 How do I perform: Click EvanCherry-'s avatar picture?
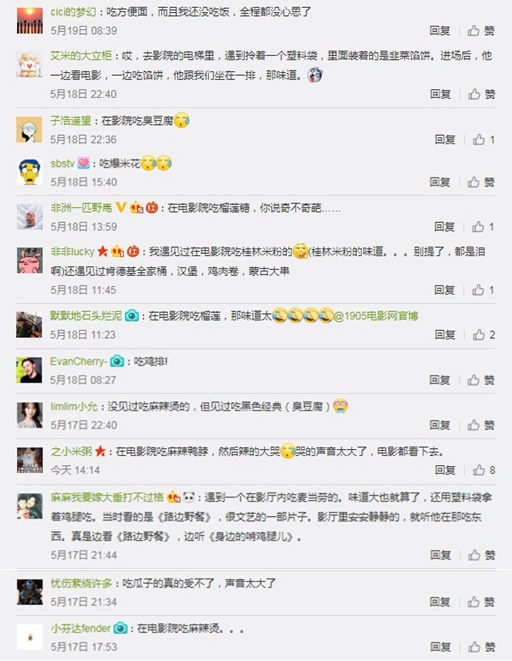[x=29, y=370]
